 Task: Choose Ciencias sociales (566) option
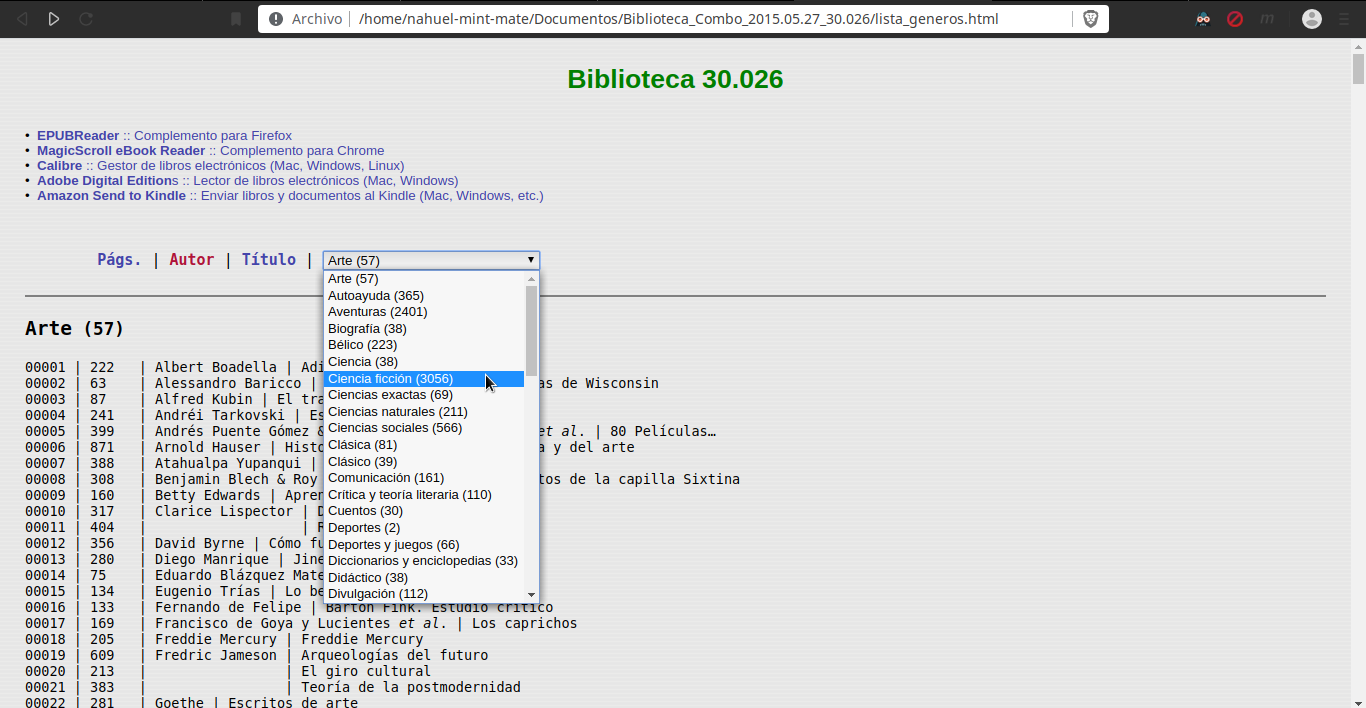pos(394,428)
